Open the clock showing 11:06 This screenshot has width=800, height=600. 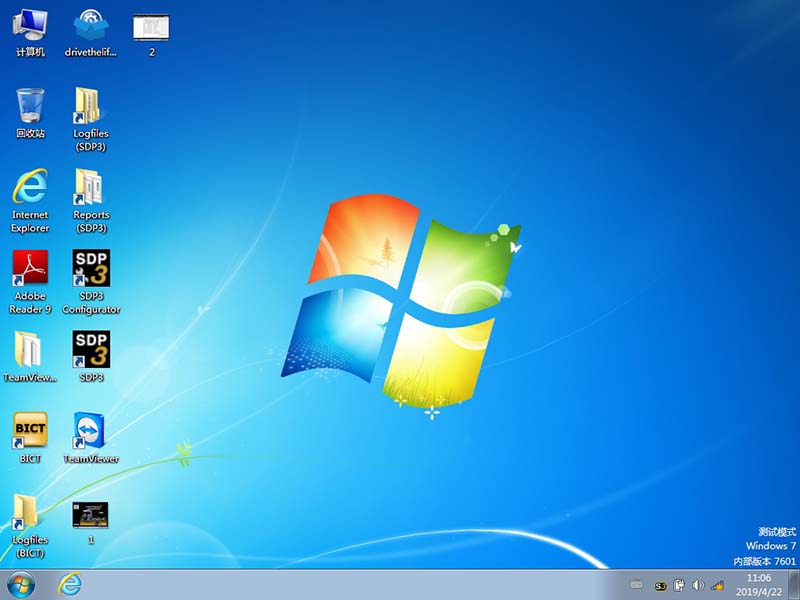click(x=759, y=585)
